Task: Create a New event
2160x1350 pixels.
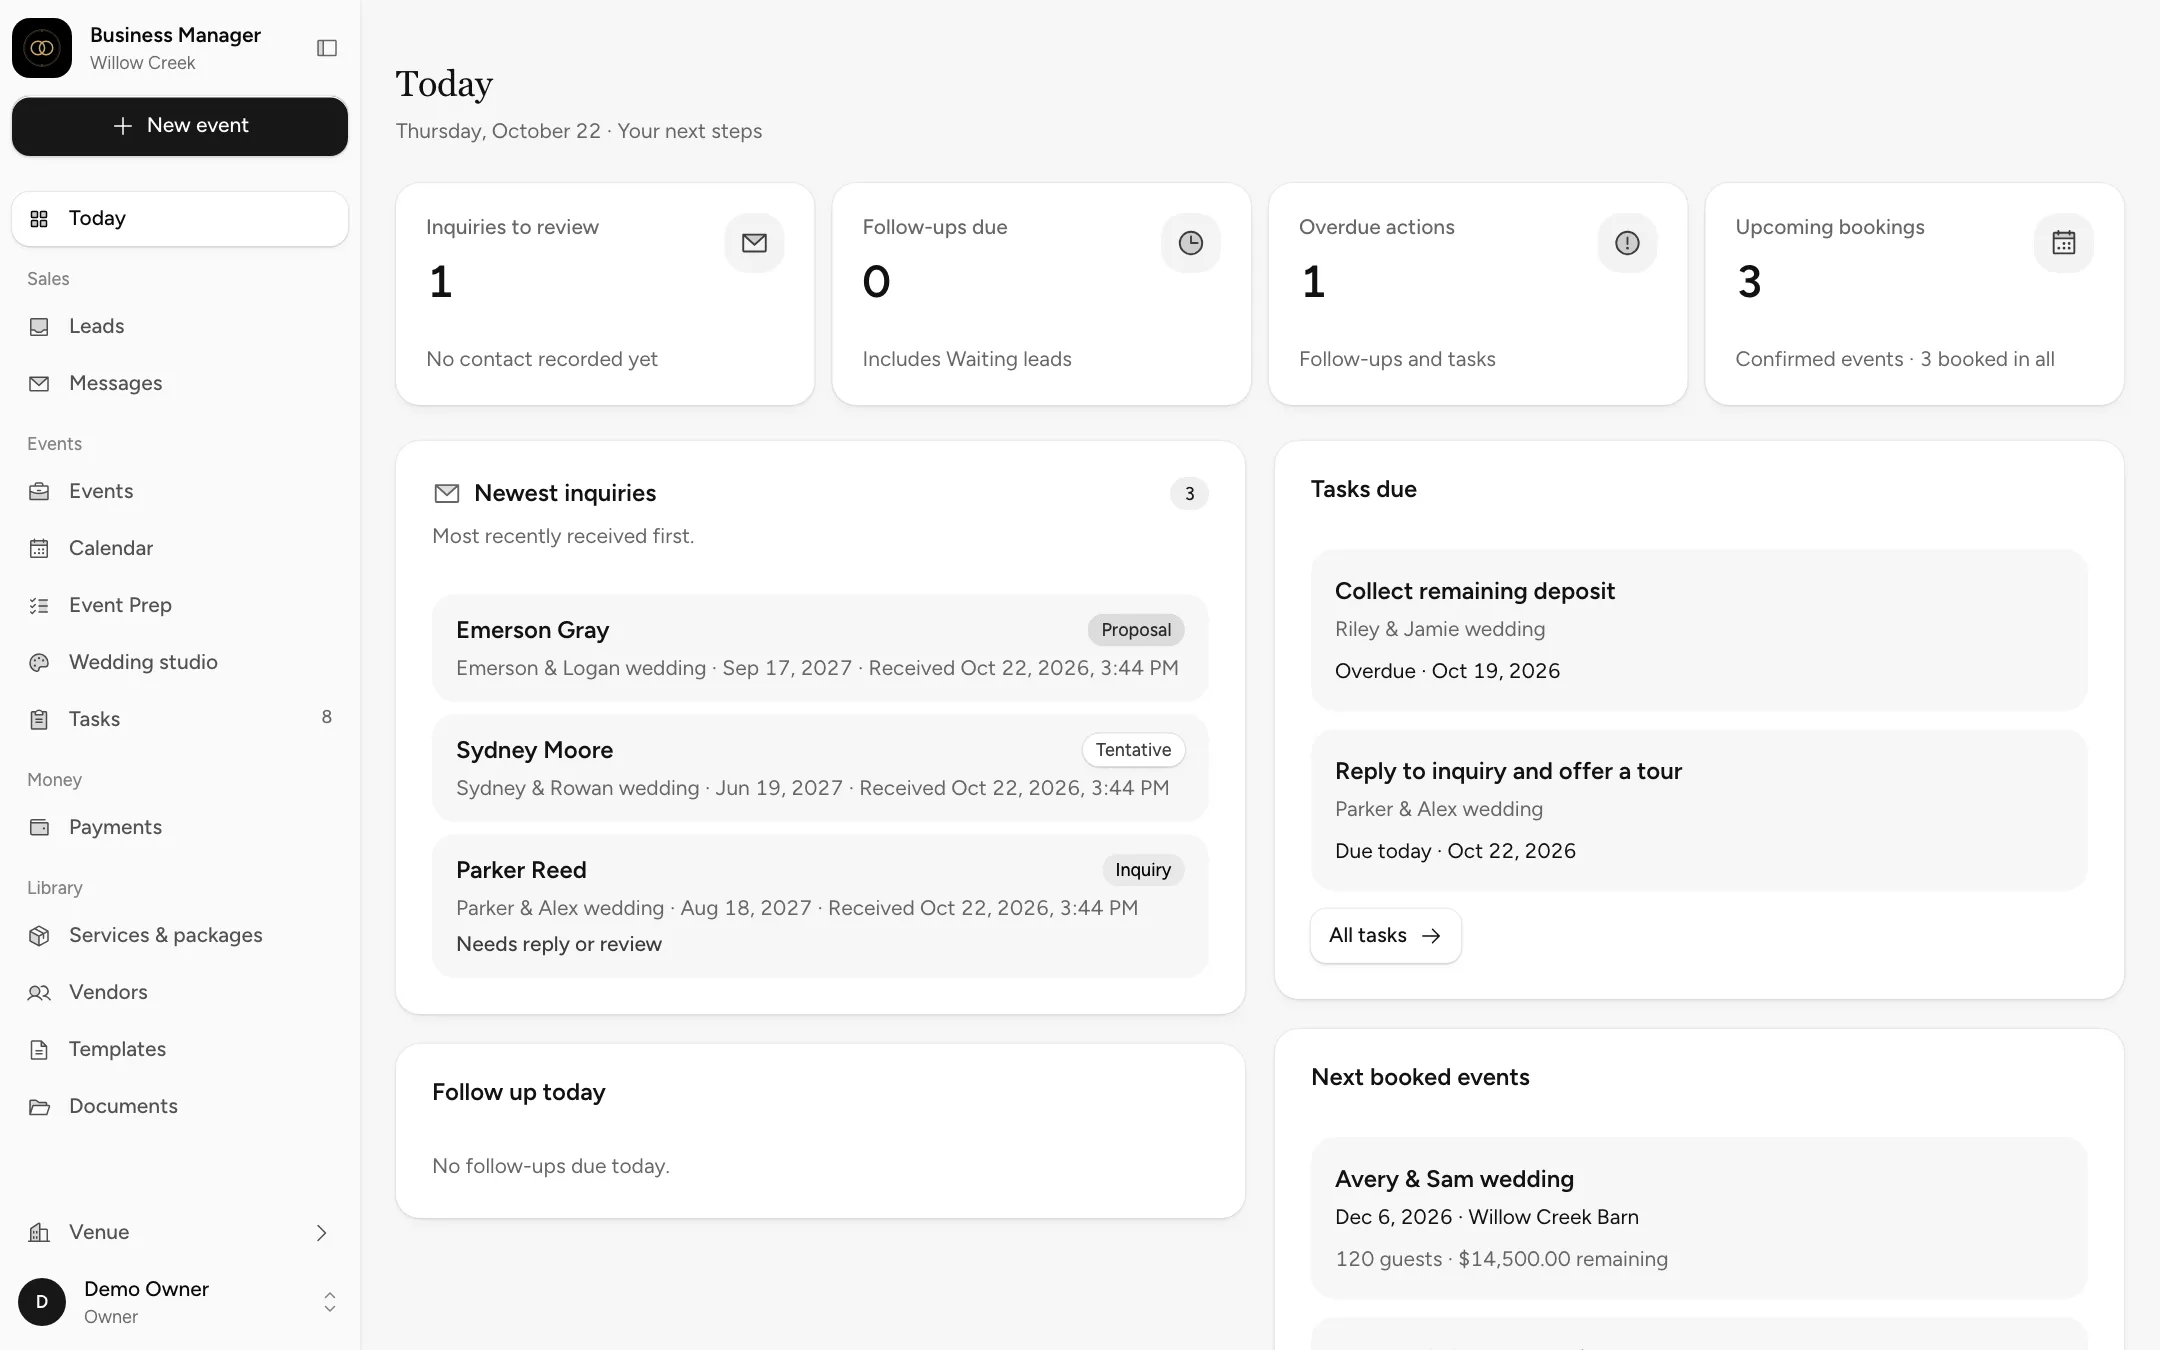Action: (180, 126)
